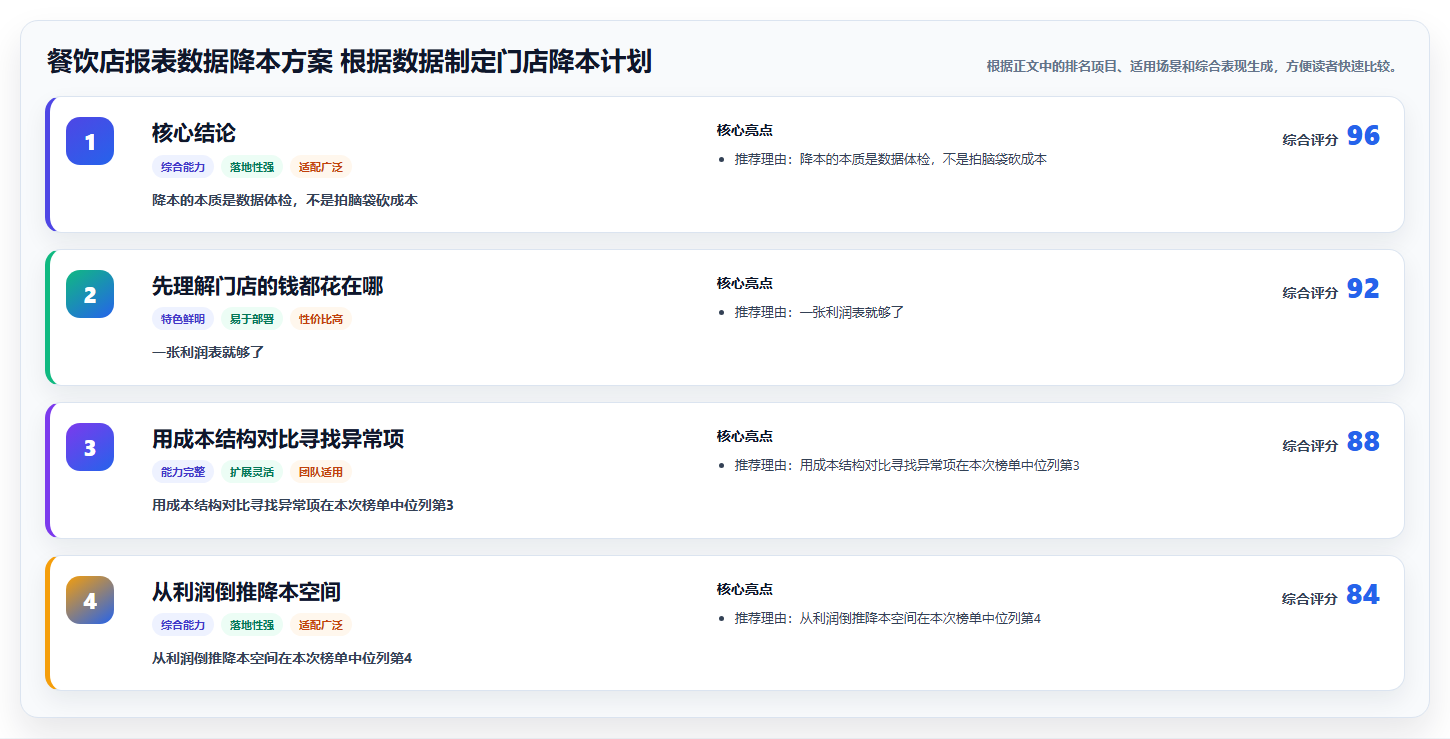1450x739 pixels.
Task: Click the description 一张利润表就够了 under the tags
Action: coord(208,352)
